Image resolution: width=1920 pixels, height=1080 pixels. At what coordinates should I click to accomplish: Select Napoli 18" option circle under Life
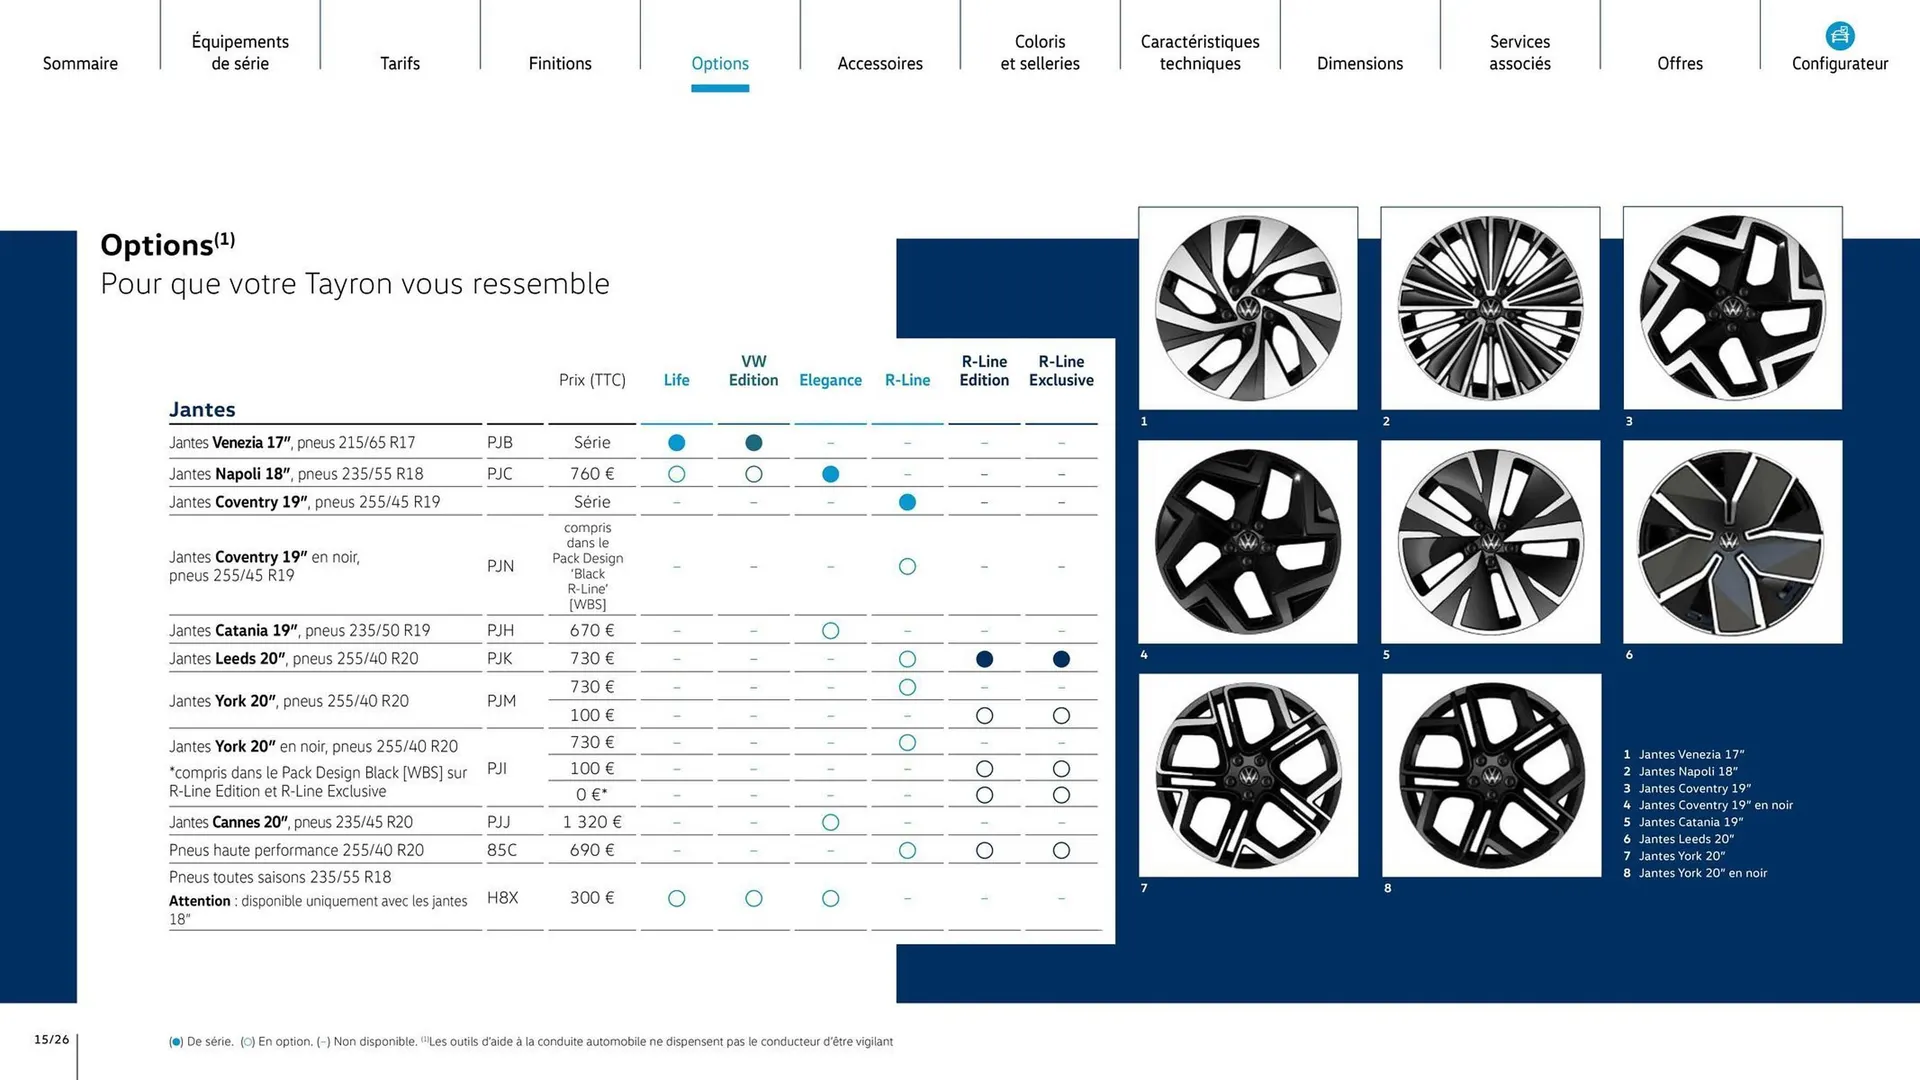tap(677, 474)
